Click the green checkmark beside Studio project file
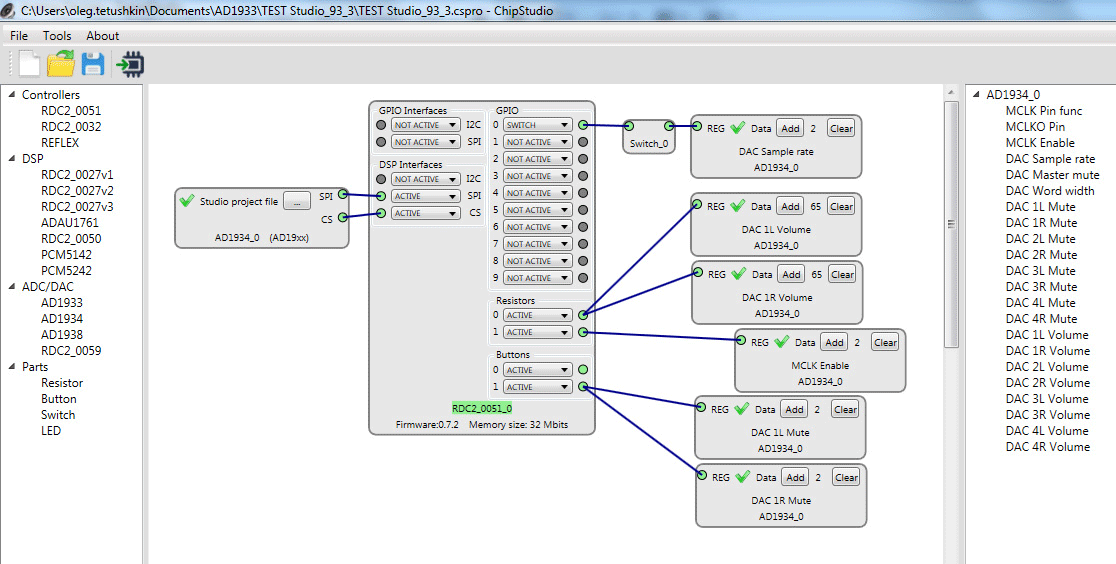 (187, 201)
